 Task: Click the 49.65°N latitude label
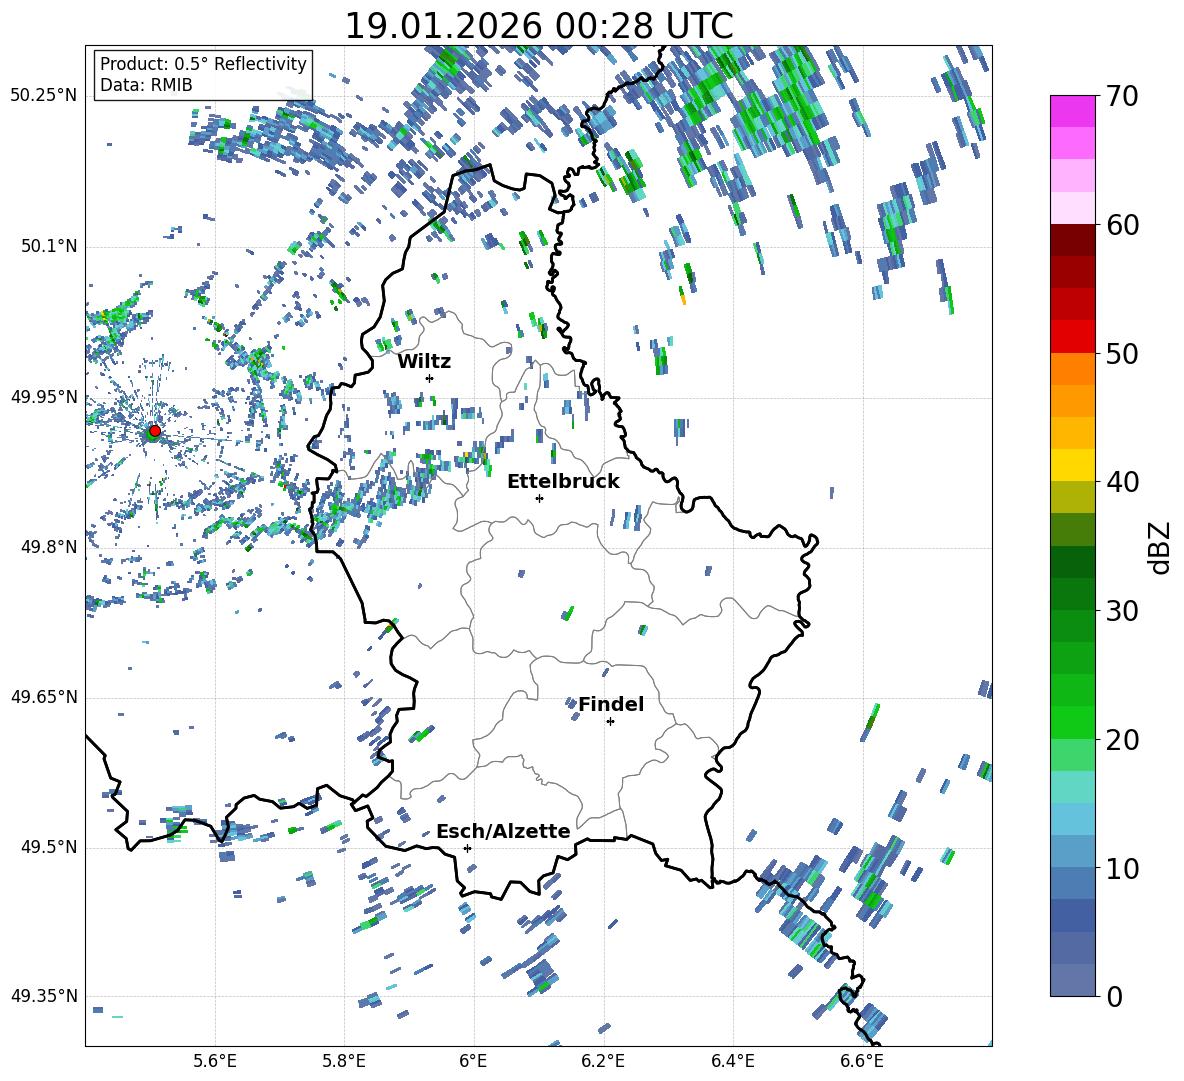[44, 697]
